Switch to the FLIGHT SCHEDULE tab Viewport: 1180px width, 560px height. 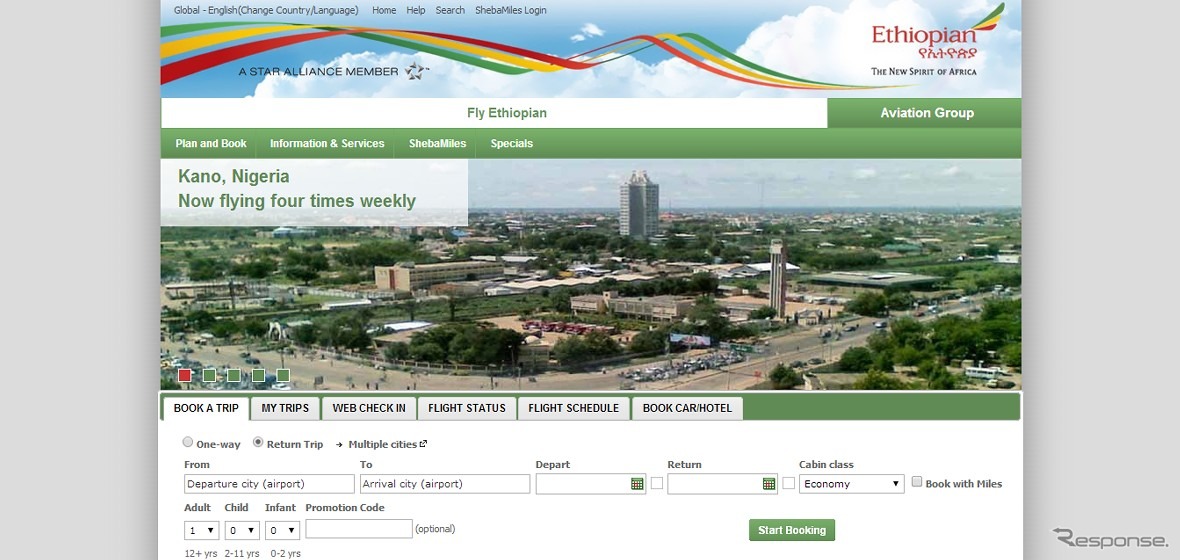coord(573,408)
